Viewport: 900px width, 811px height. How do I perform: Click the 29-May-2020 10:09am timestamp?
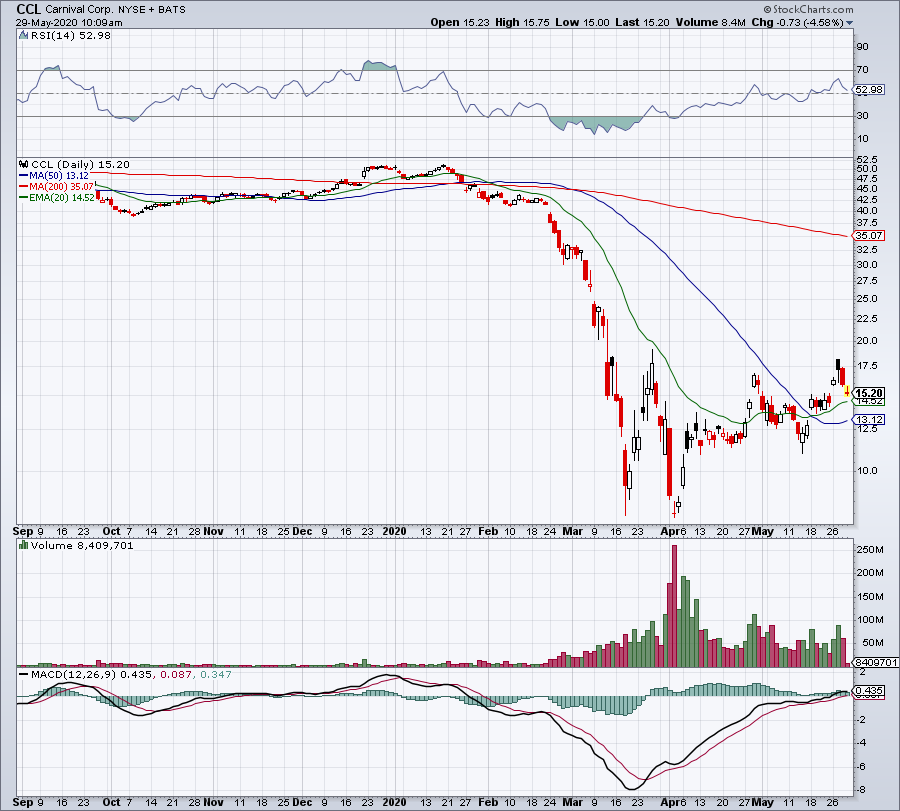pyautogui.click(x=69, y=23)
